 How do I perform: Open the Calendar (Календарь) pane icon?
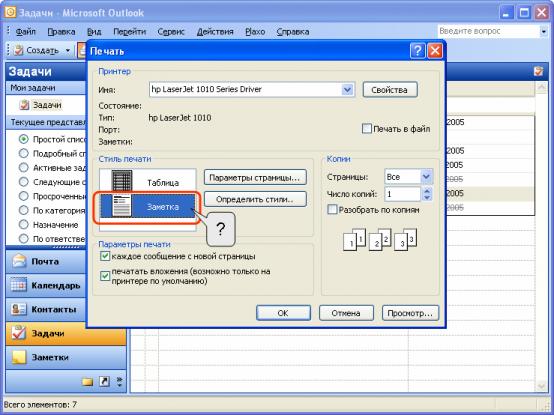tap(18, 285)
